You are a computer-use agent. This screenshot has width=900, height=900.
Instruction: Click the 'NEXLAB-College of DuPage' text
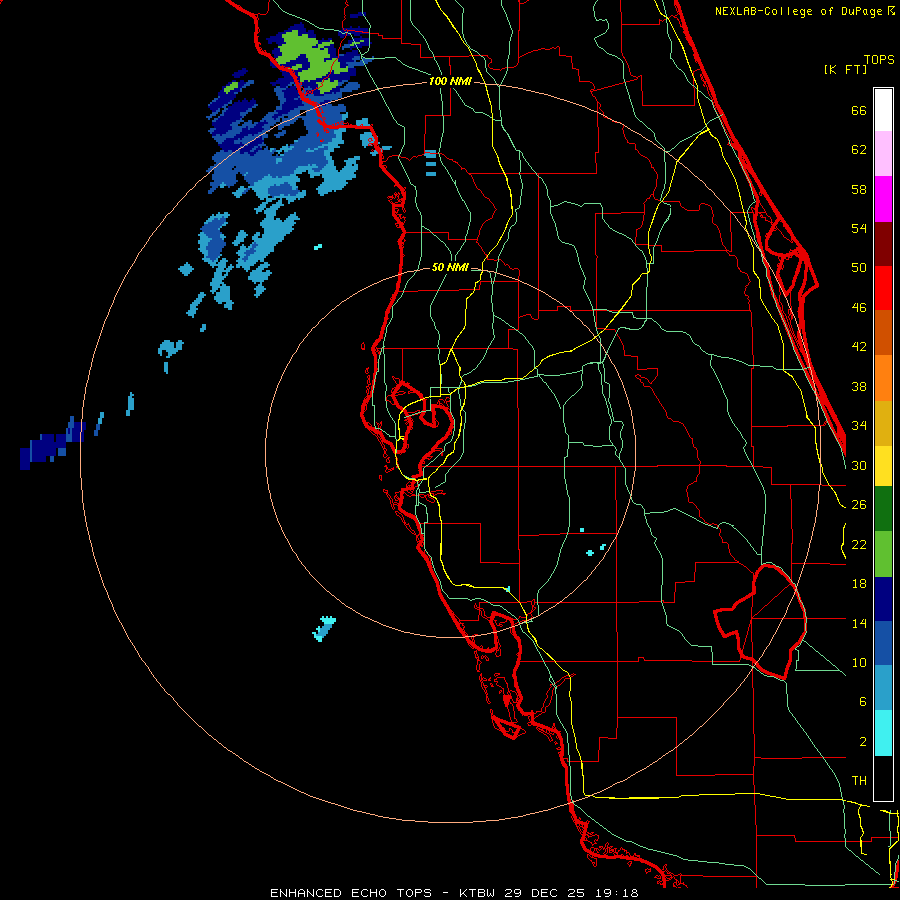(x=800, y=11)
